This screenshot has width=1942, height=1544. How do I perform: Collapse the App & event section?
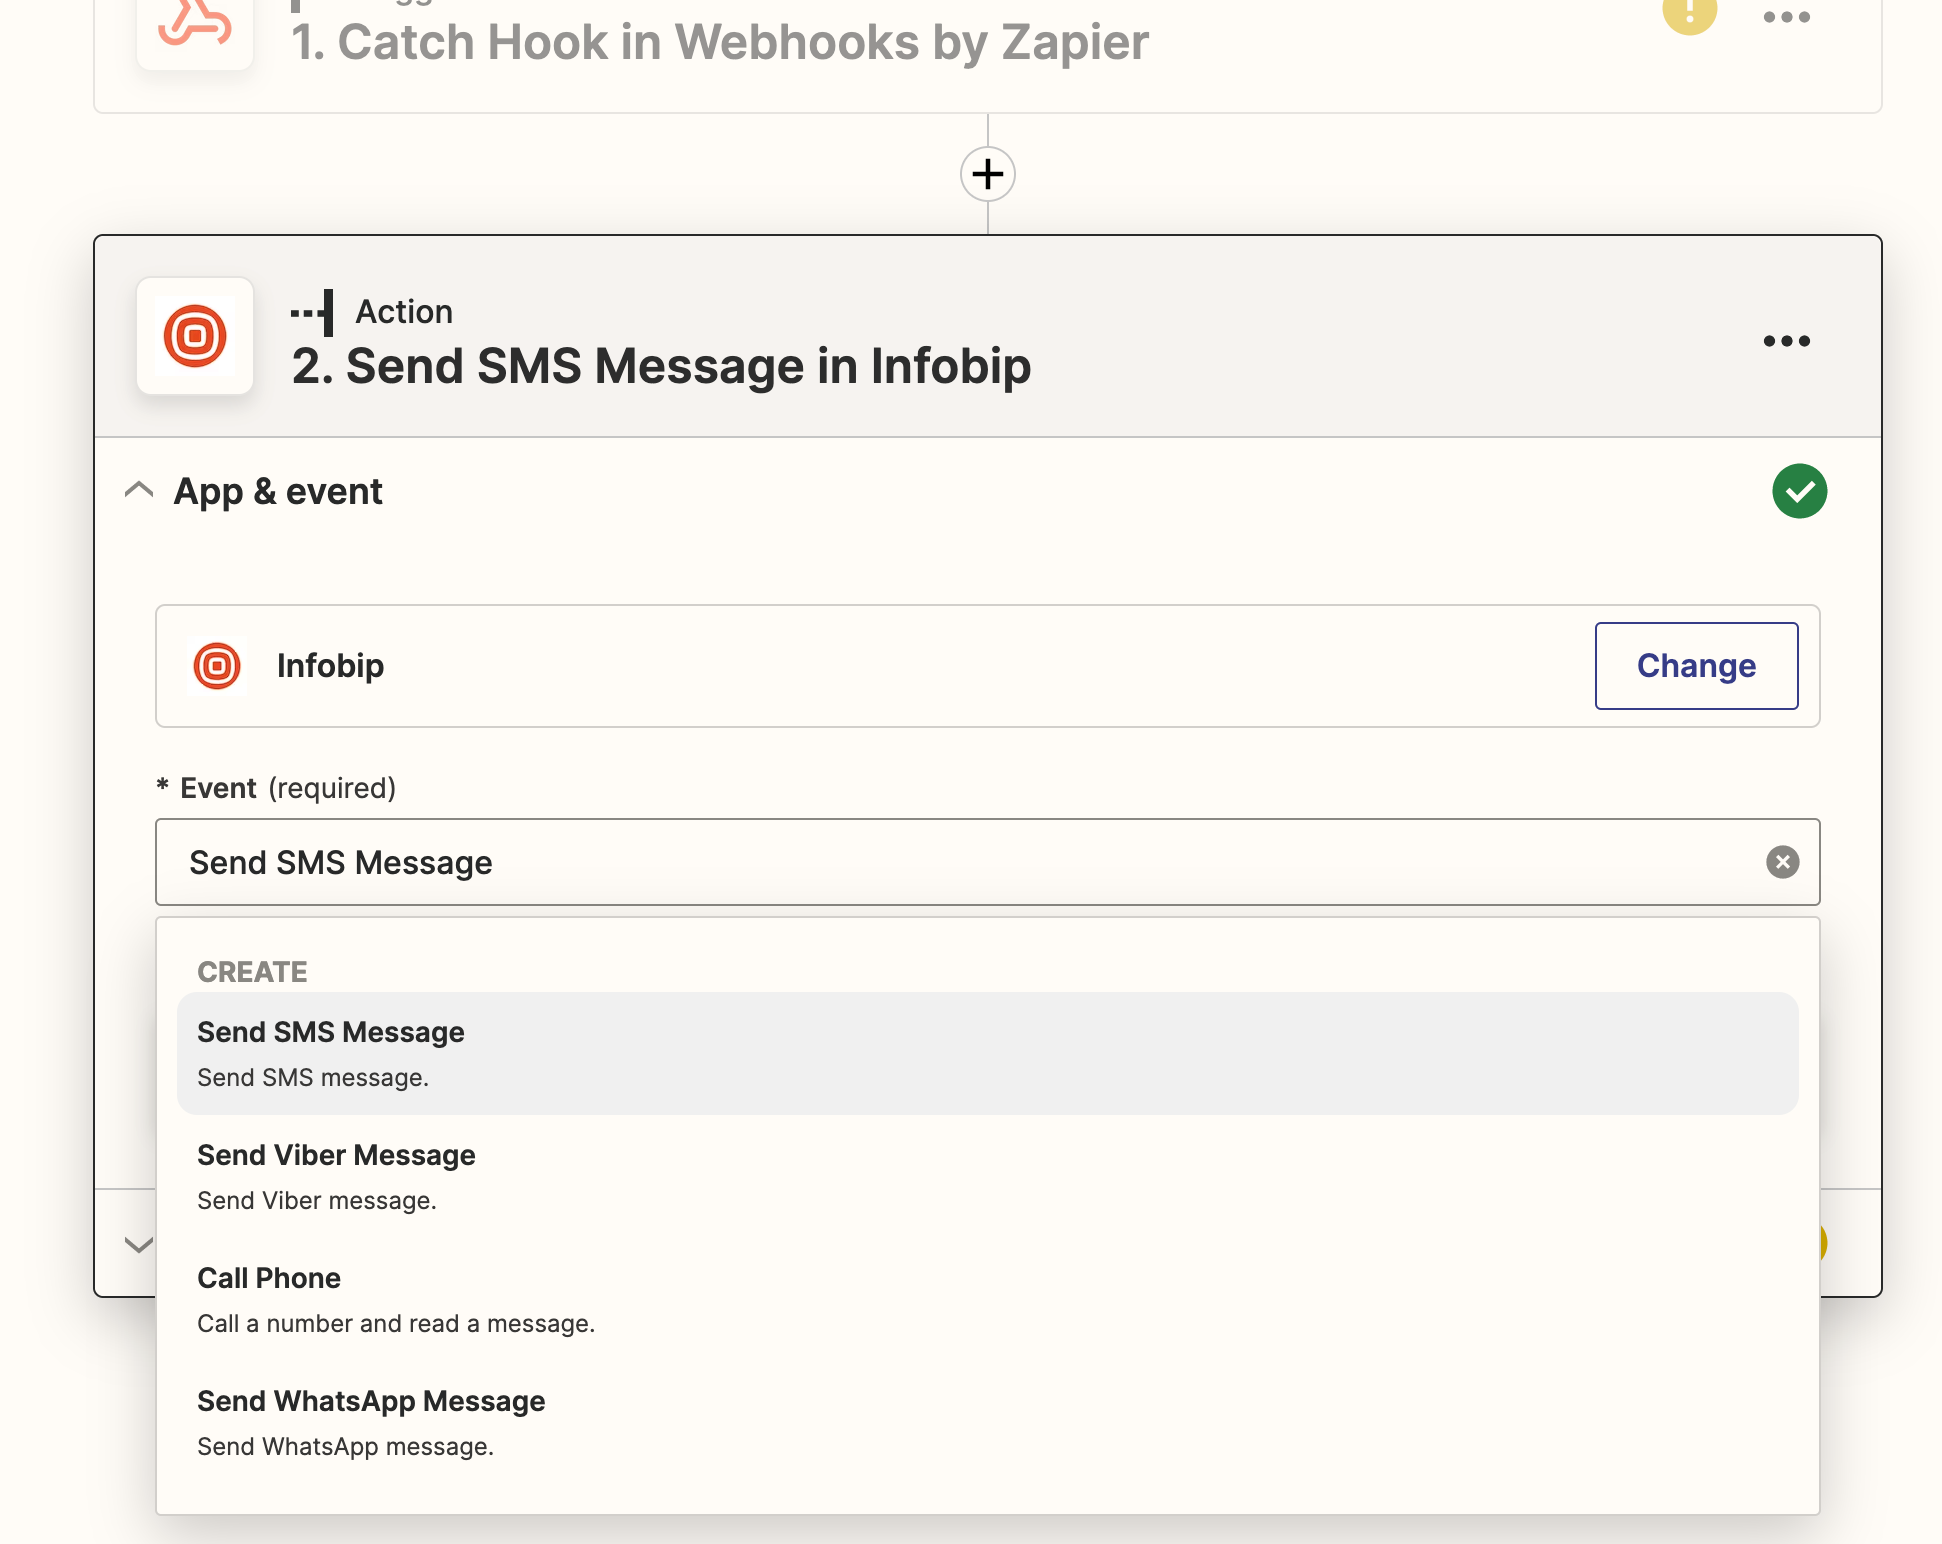139,491
